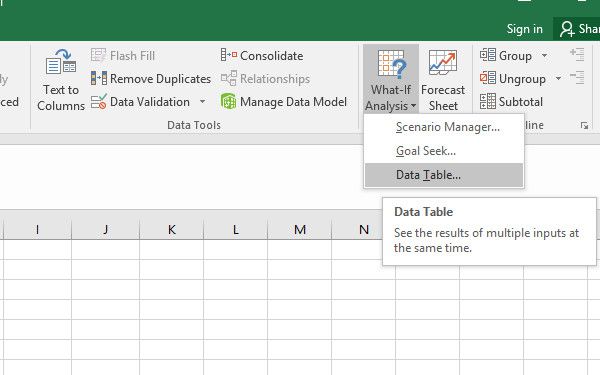Select column K header
Viewport: 600px width, 375px height.
[172, 230]
